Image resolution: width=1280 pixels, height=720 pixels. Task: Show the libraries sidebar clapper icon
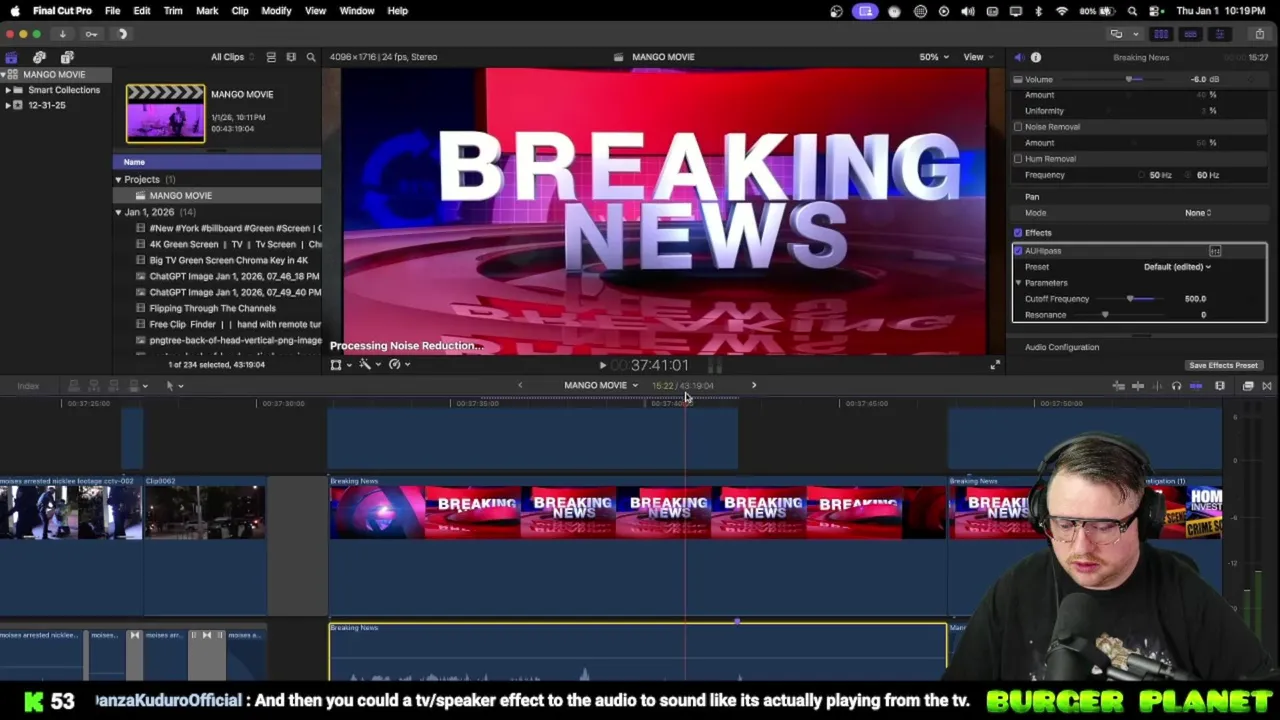click(11, 57)
